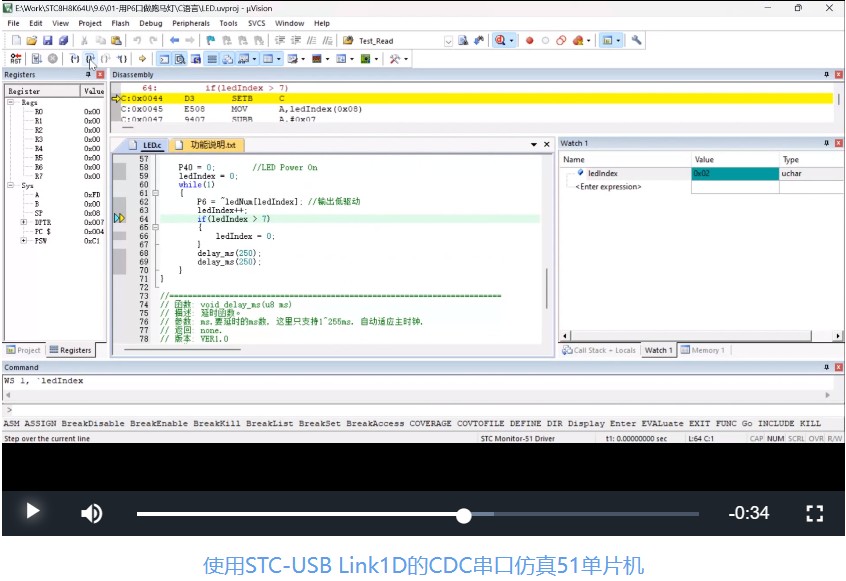846x581 pixels.
Task: Play the video
Action: 33,511
